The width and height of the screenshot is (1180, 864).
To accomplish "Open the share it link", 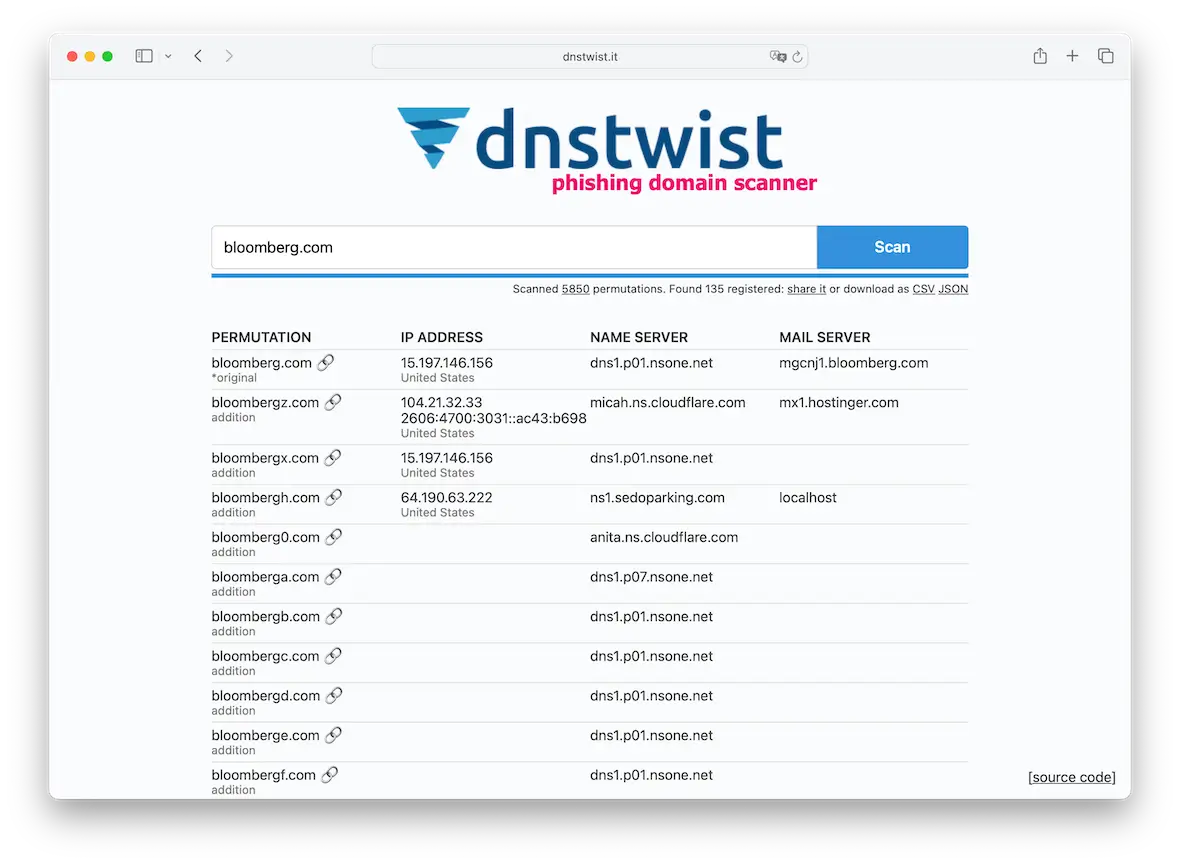I will tap(806, 289).
